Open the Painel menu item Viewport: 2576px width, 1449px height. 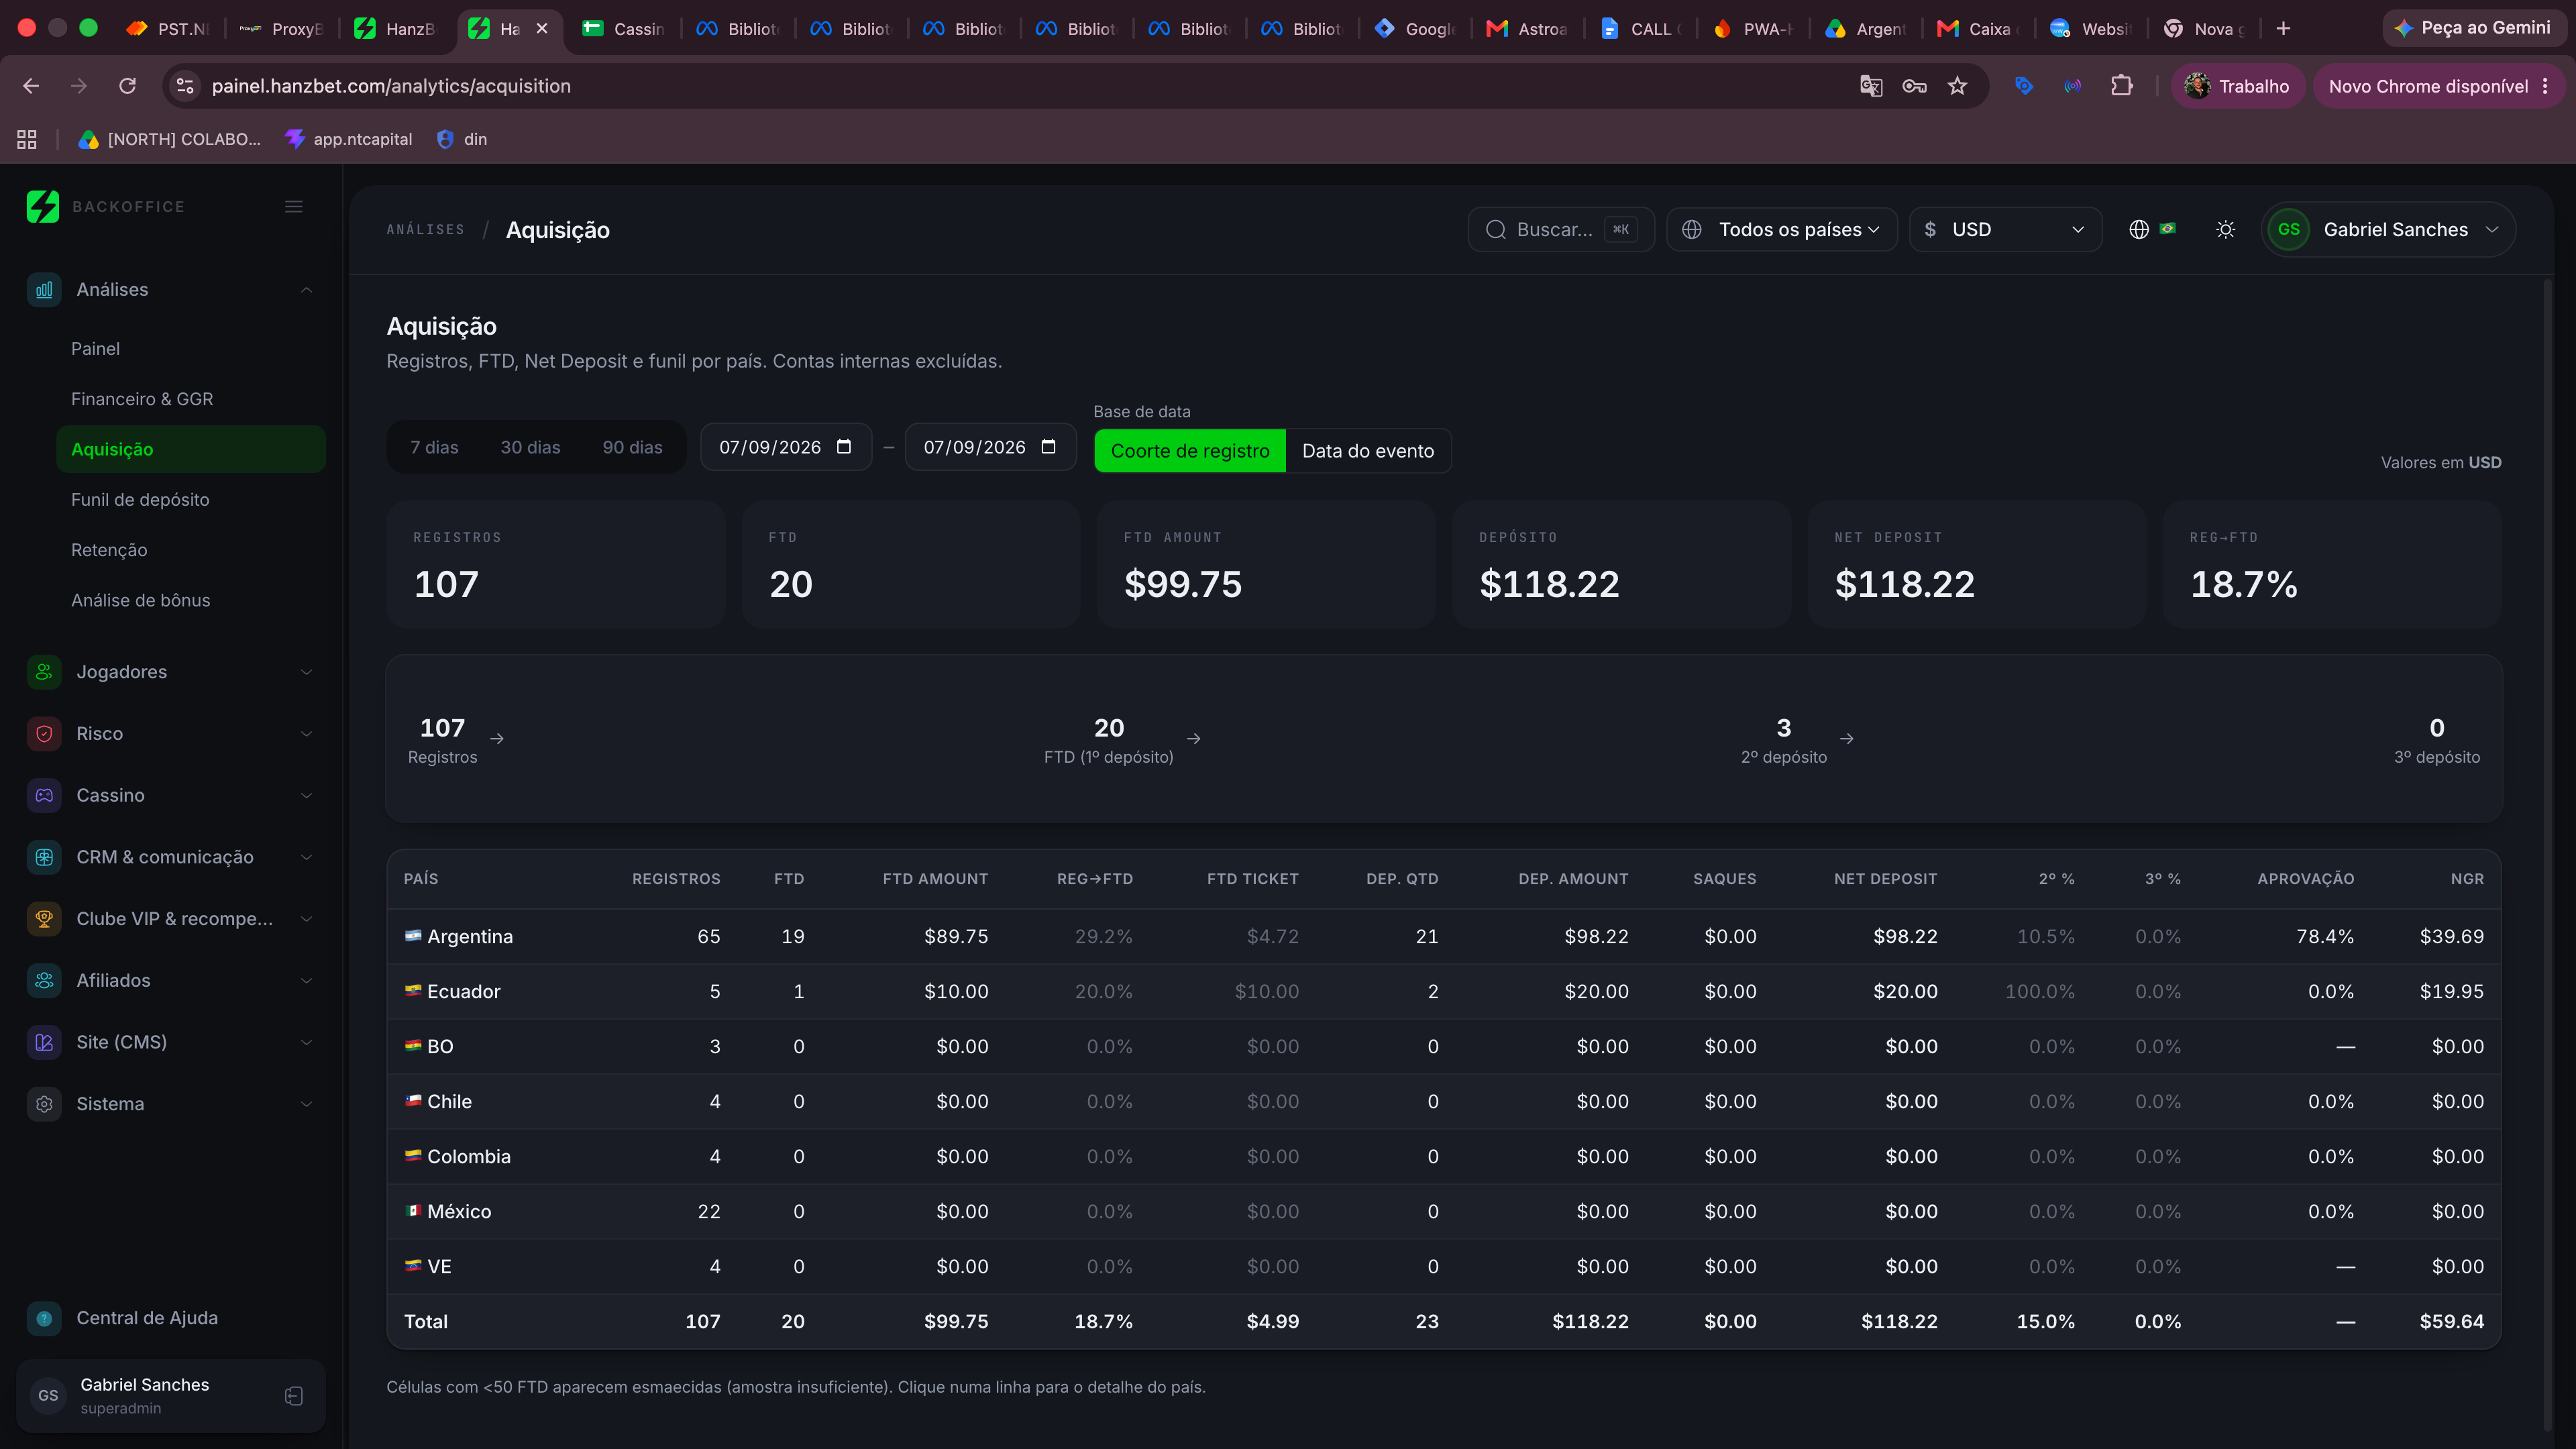pyautogui.click(x=191, y=348)
